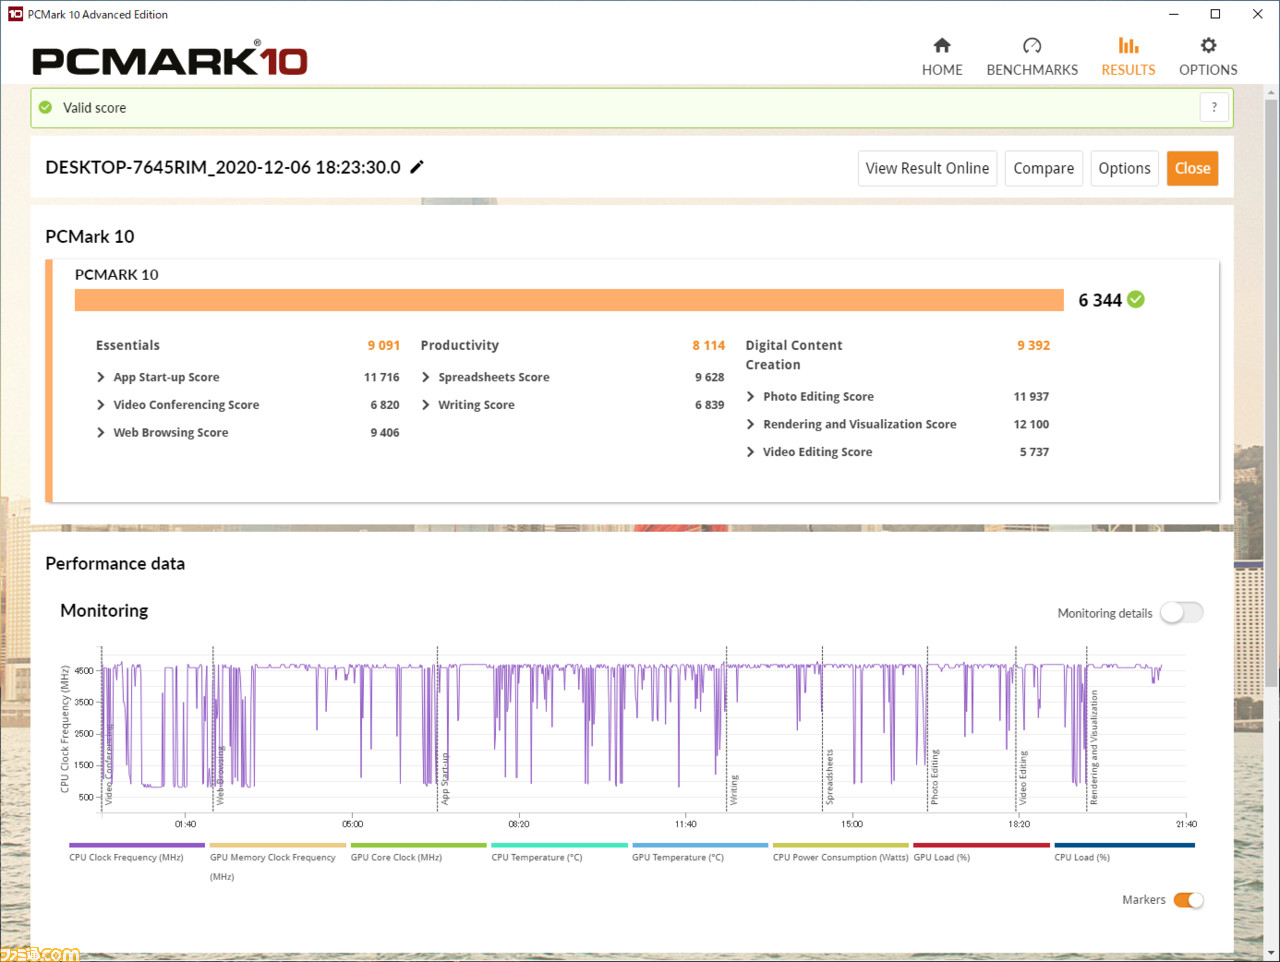The image size is (1280, 962).
Task: Open the BENCHMARKS tab
Action: coord(1032,57)
